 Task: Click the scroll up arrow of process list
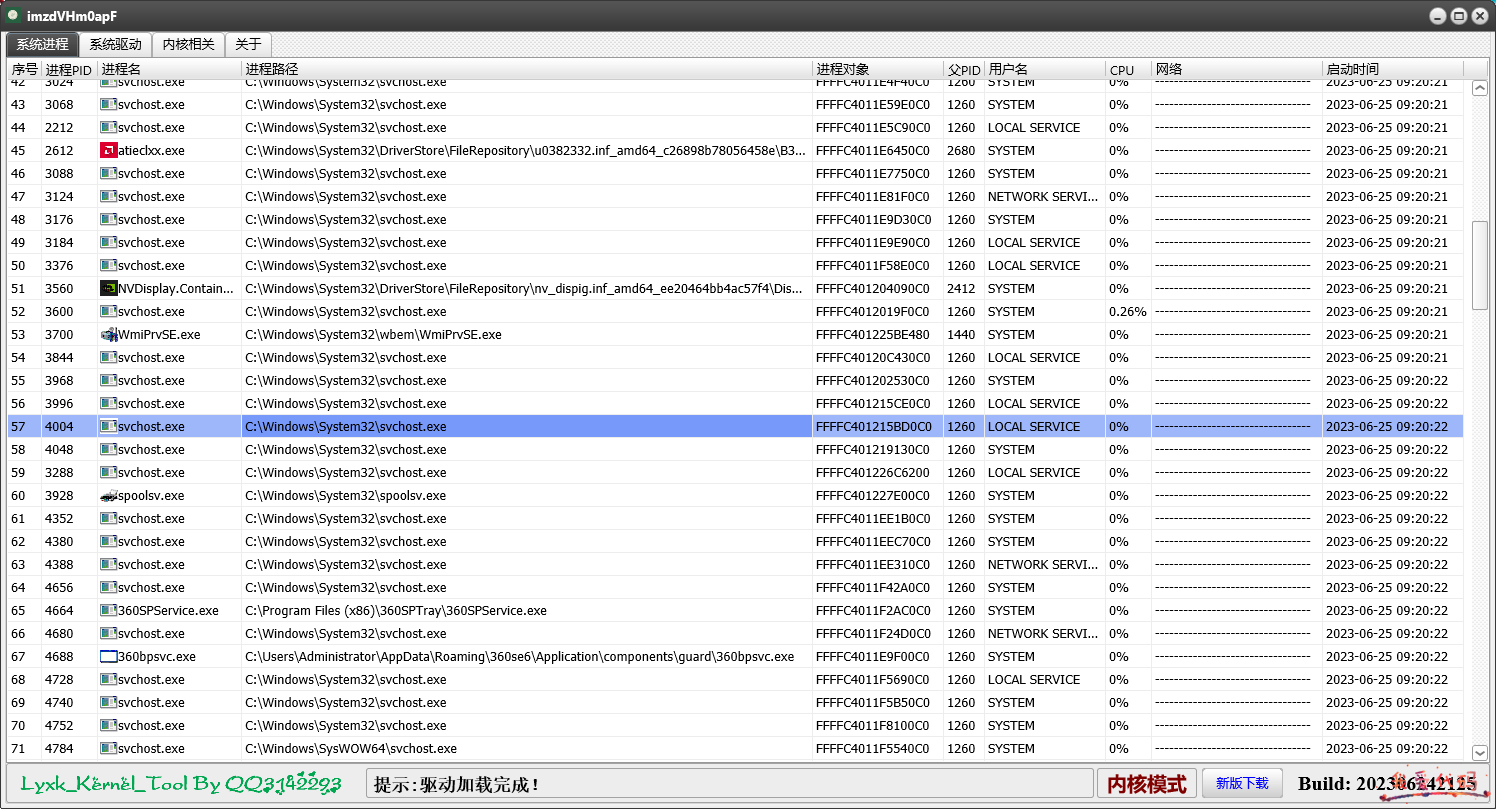[1480, 88]
